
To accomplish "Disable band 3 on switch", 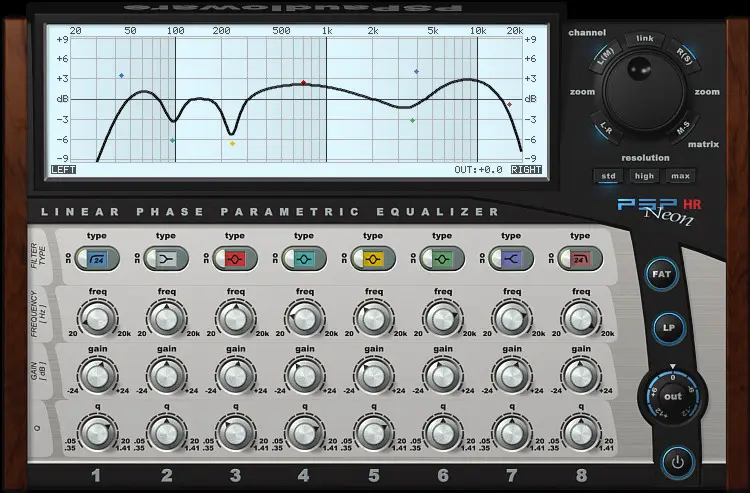I will [x=220, y=259].
